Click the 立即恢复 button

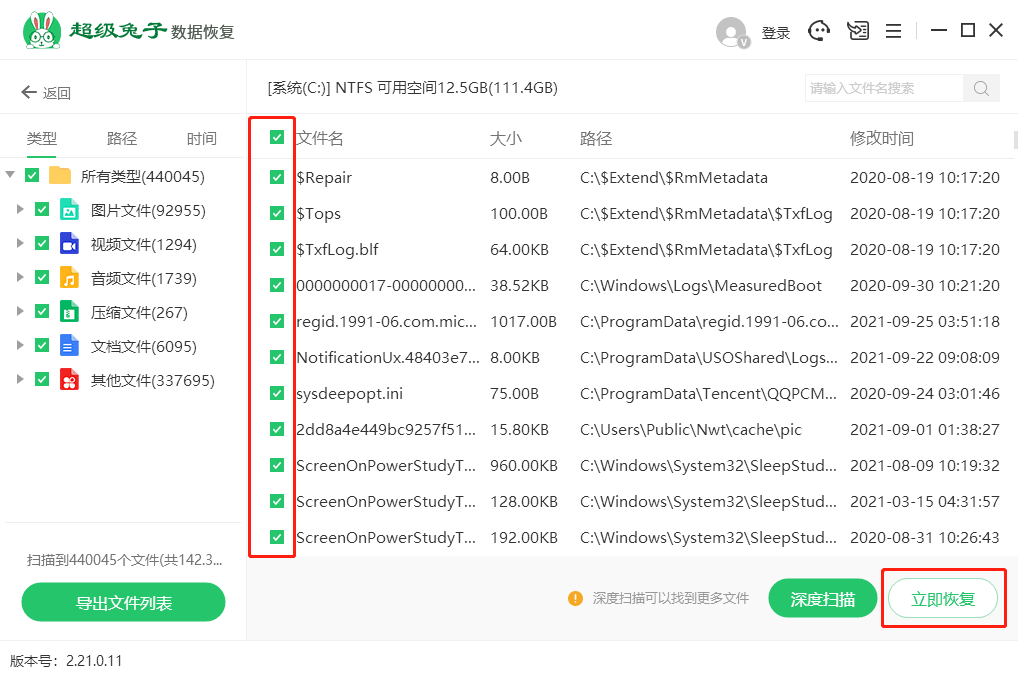pos(943,599)
